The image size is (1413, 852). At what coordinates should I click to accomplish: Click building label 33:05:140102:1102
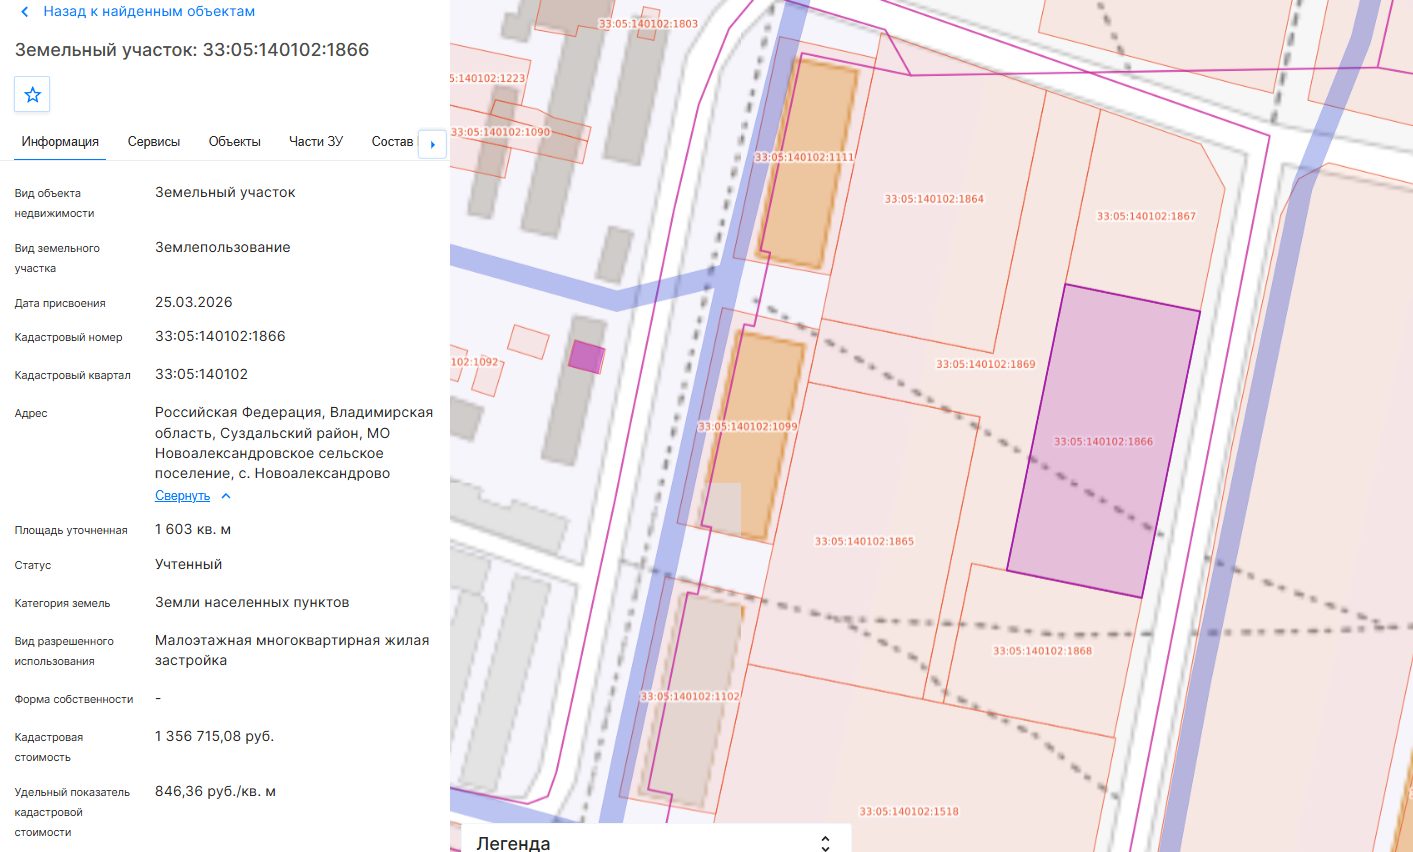click(x=690, y=696)
